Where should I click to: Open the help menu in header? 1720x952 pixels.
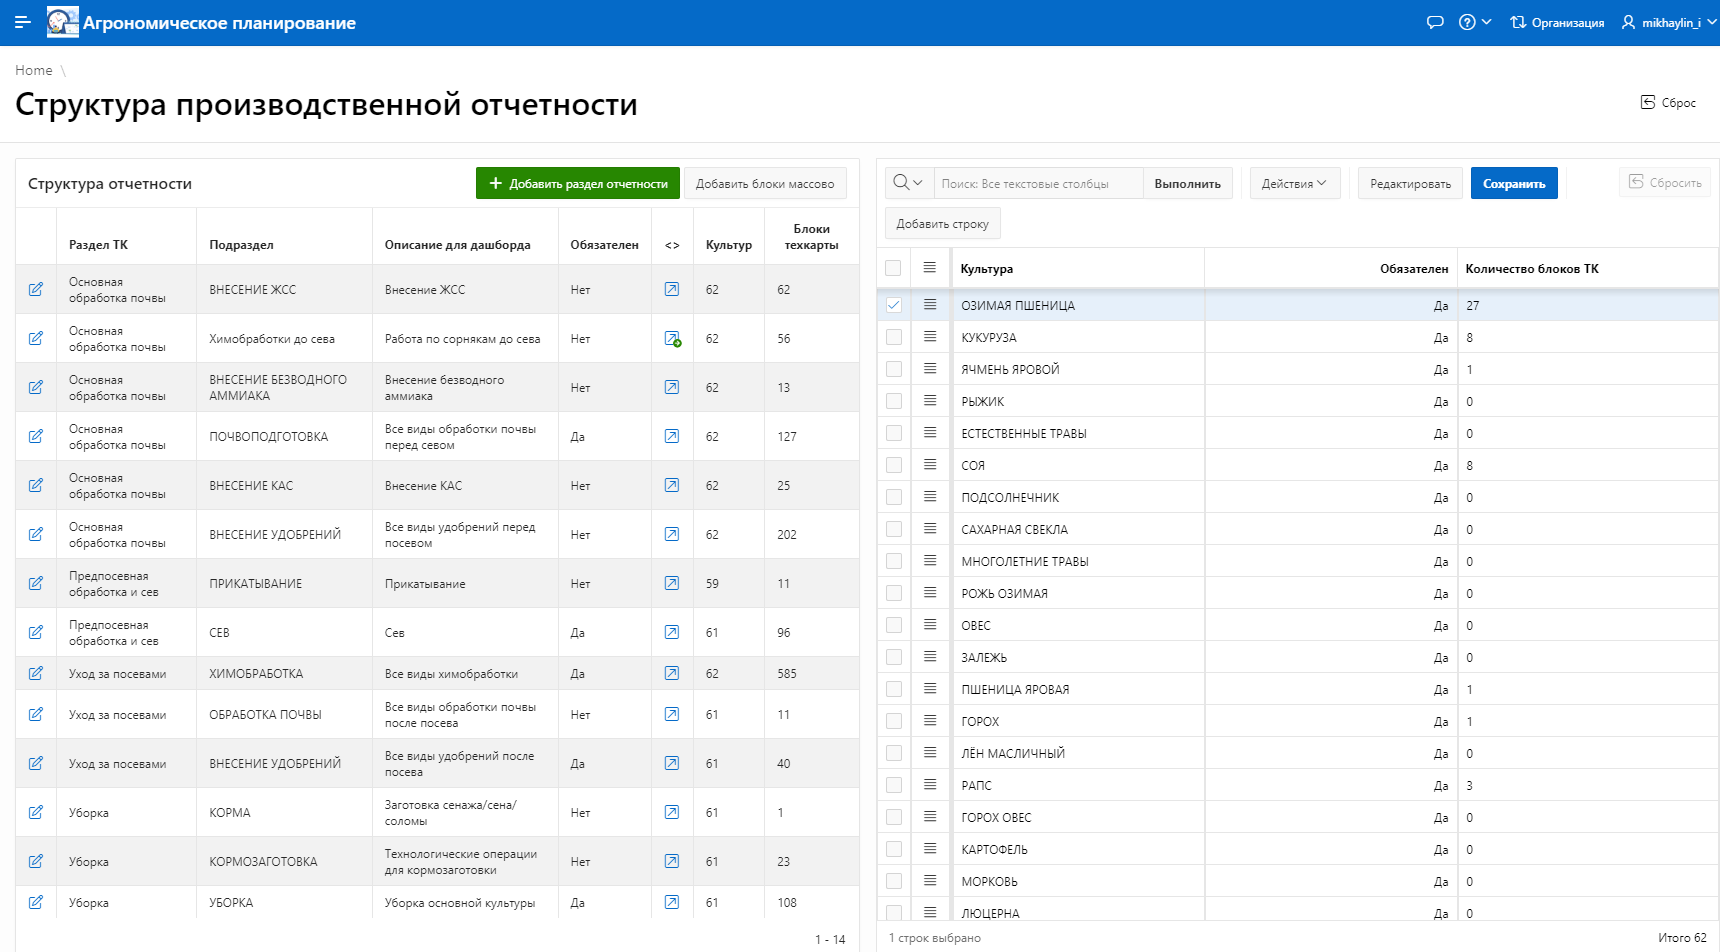(1474, 22)
